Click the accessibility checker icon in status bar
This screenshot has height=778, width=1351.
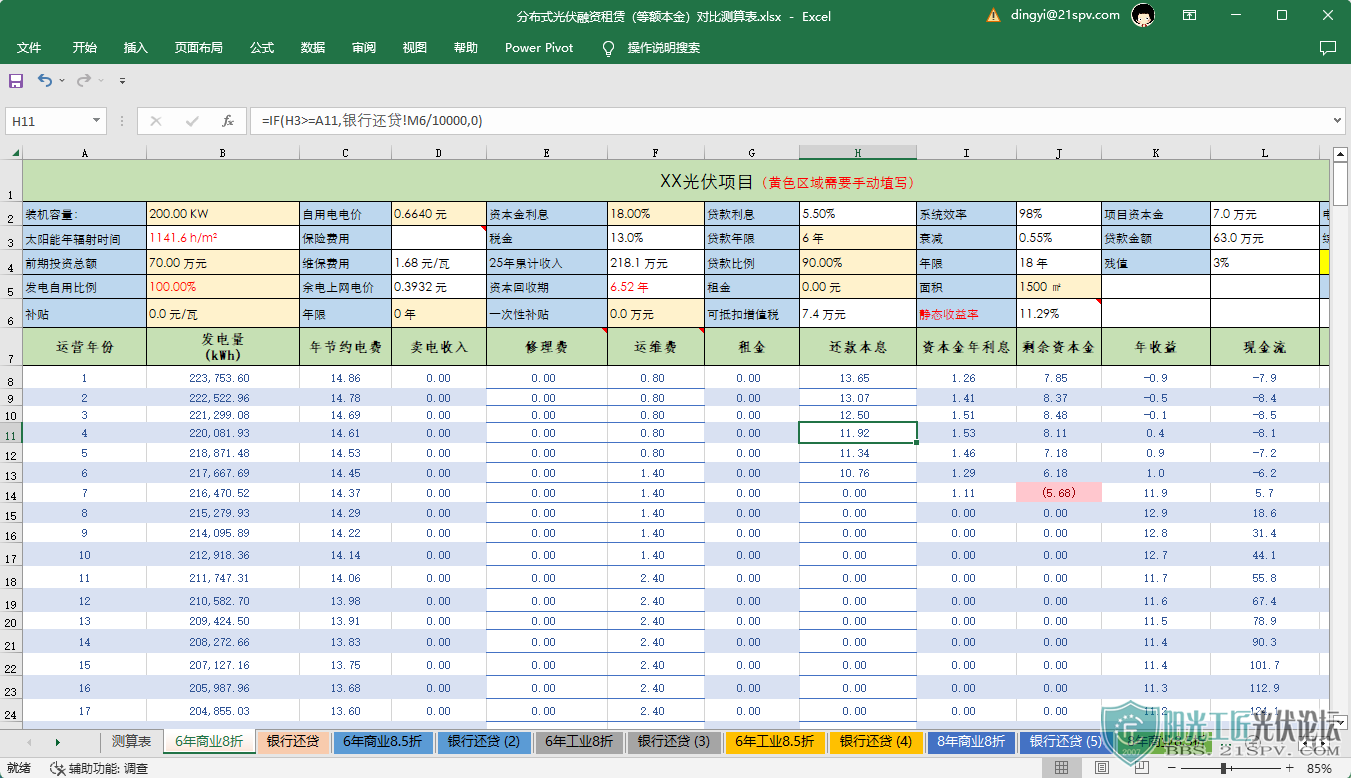57,768
